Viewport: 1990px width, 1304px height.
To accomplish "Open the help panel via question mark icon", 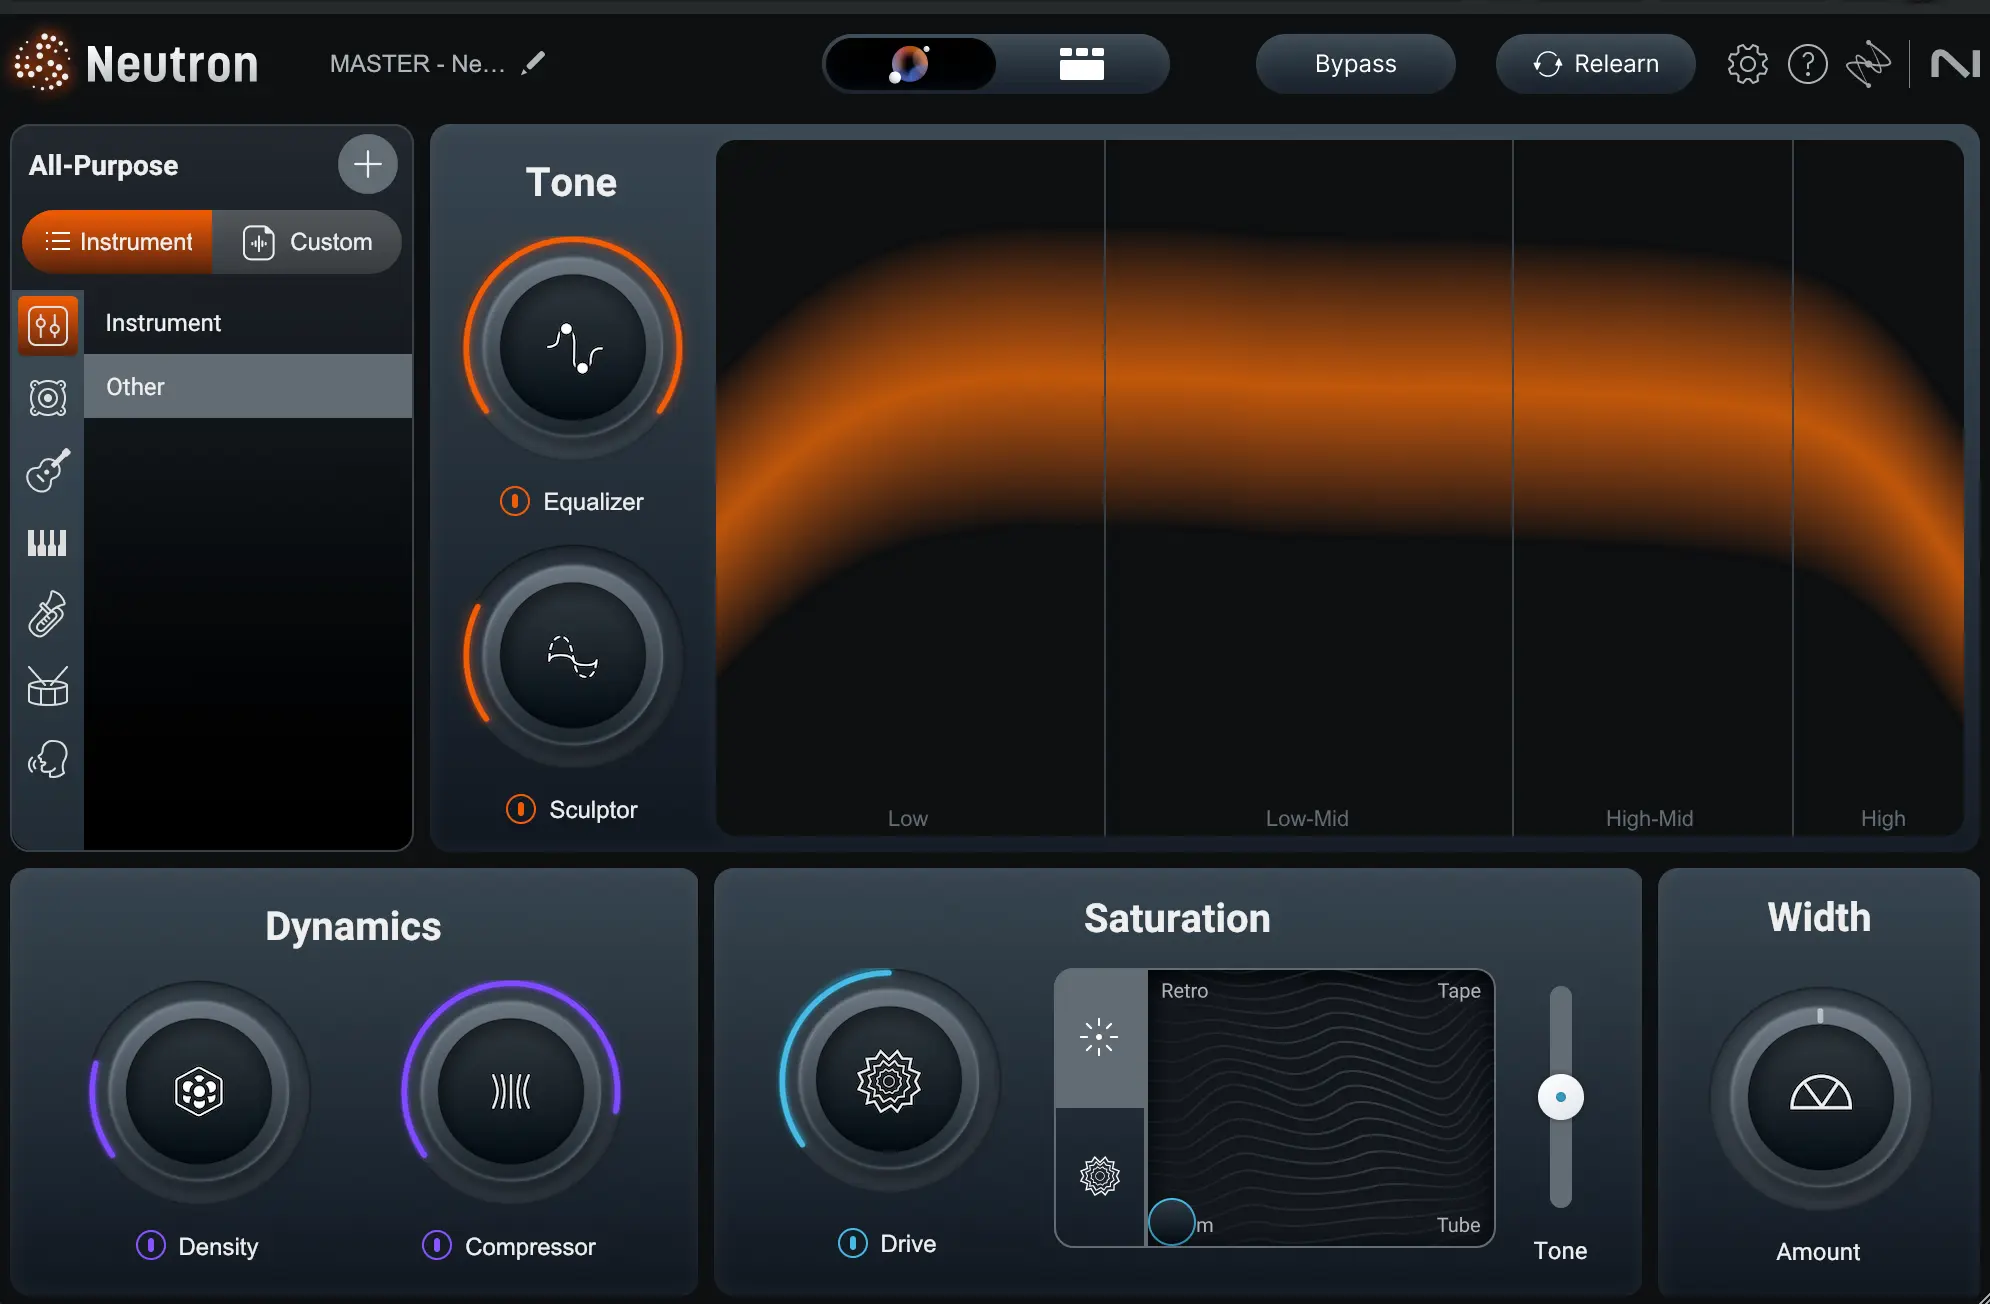I will tap(1806, 63).
